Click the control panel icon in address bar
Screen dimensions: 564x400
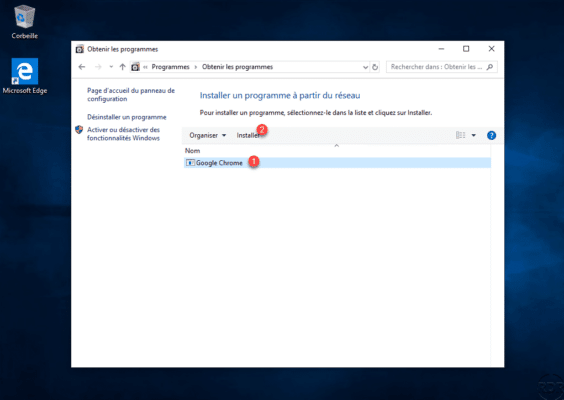click(135, 67)
